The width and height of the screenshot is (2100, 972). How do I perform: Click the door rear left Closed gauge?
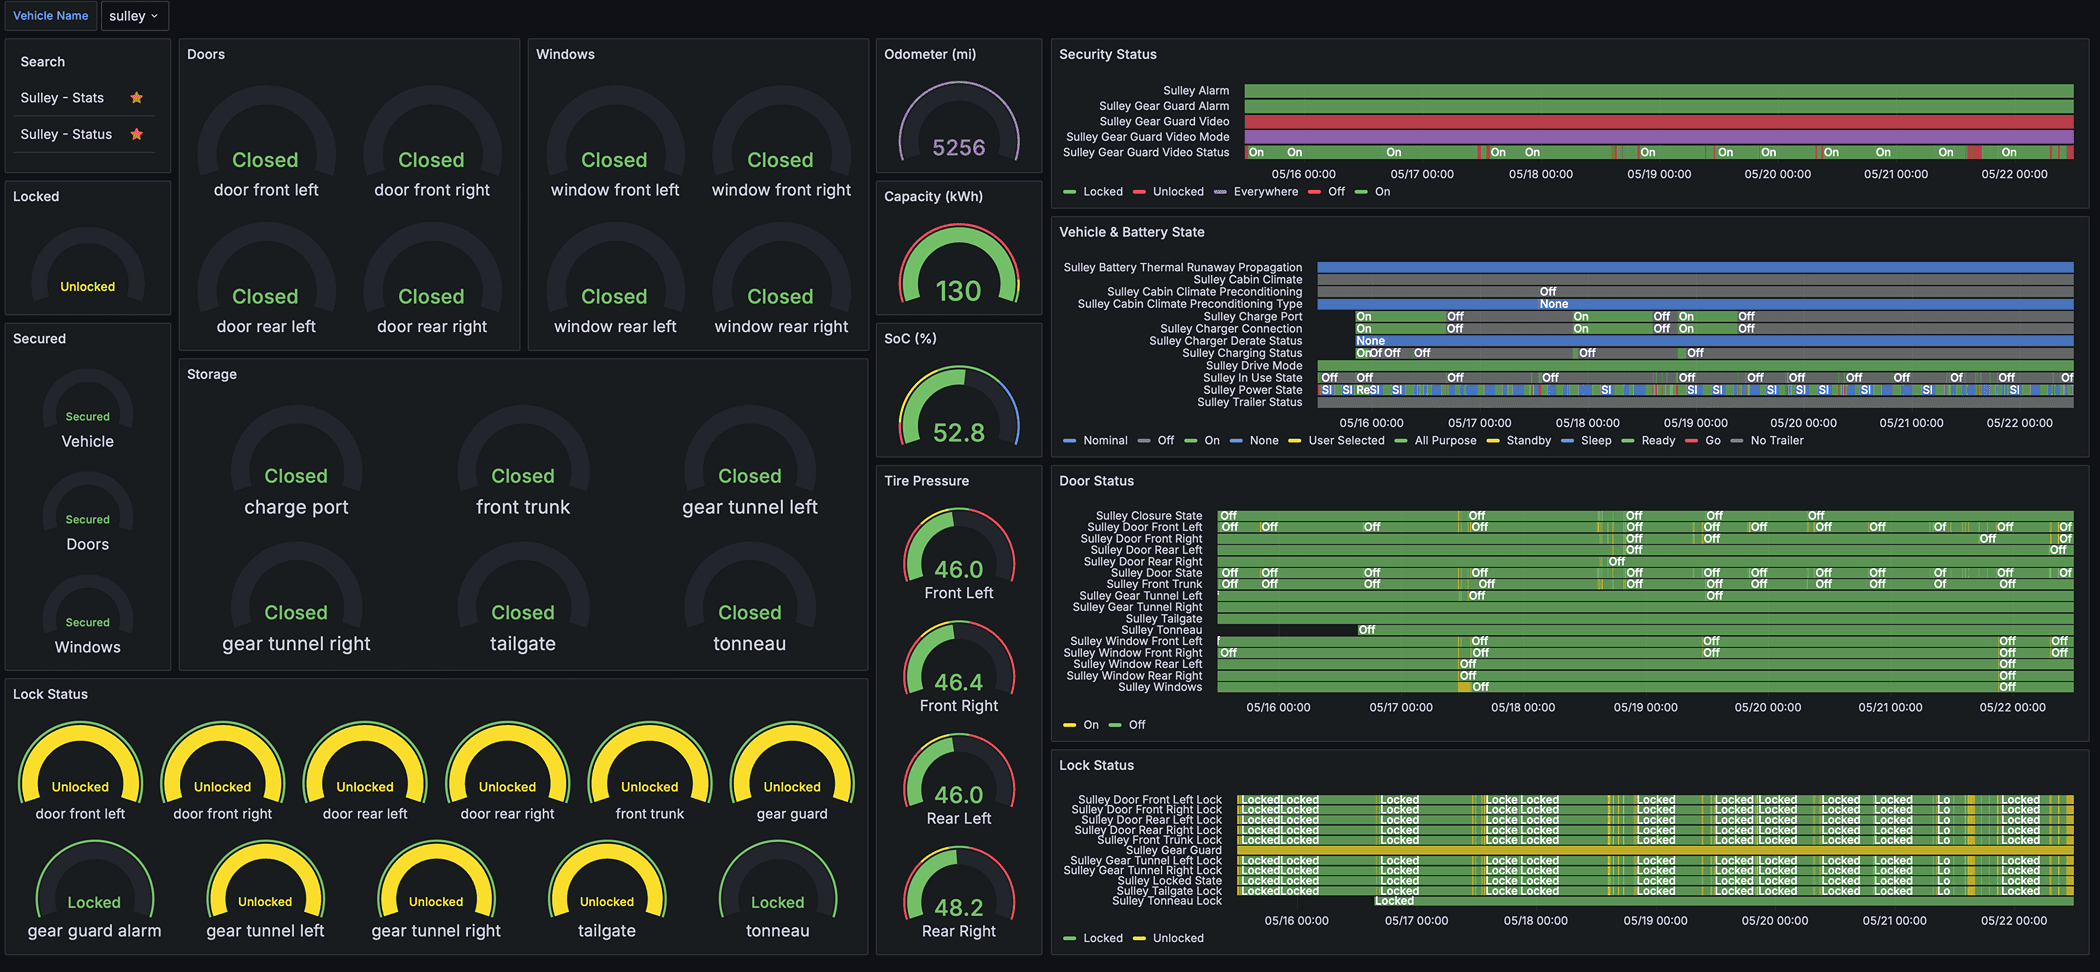pyautogui.click(x=266, y=280)
